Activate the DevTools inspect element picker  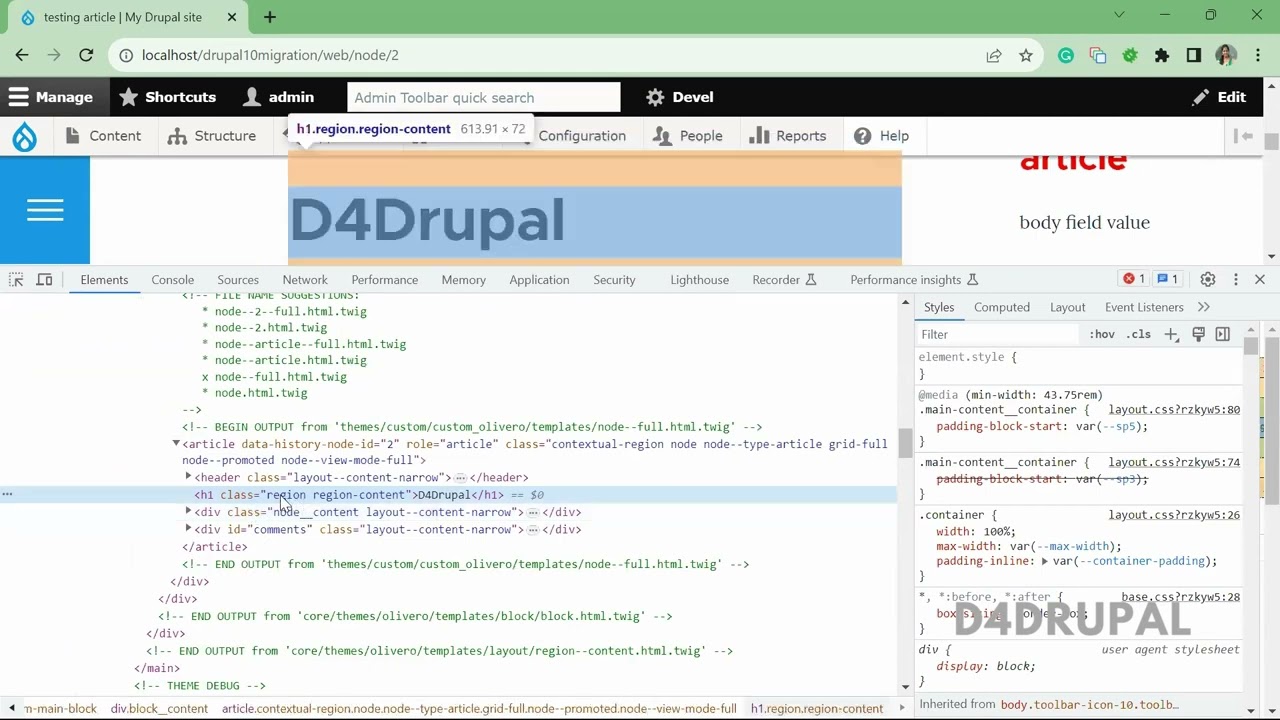click(16, 280)
